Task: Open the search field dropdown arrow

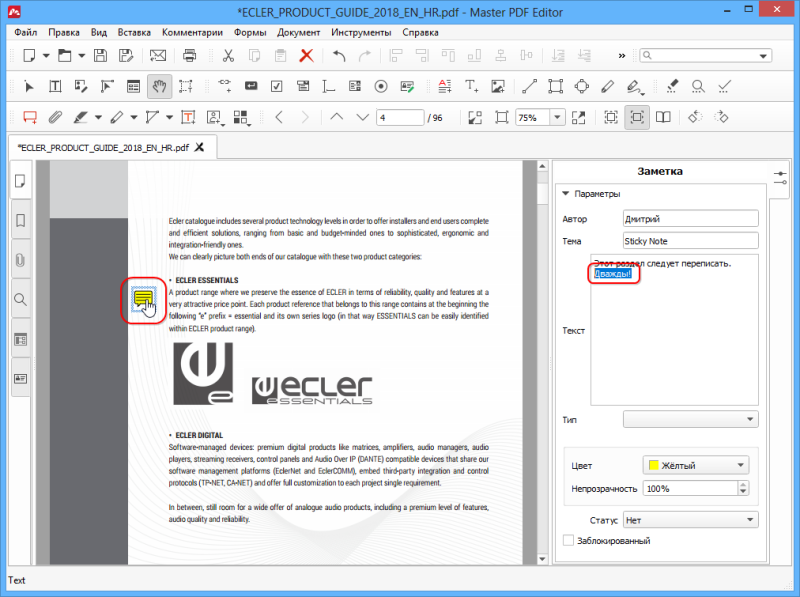Action: tap(763, 56)
